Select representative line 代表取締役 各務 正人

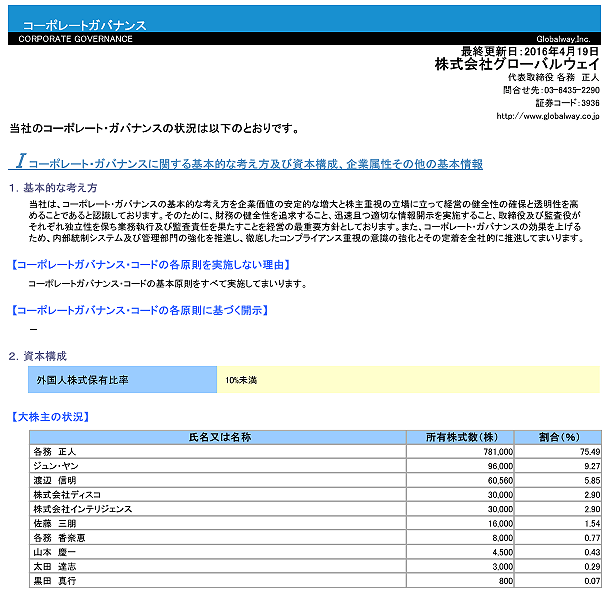553,78
